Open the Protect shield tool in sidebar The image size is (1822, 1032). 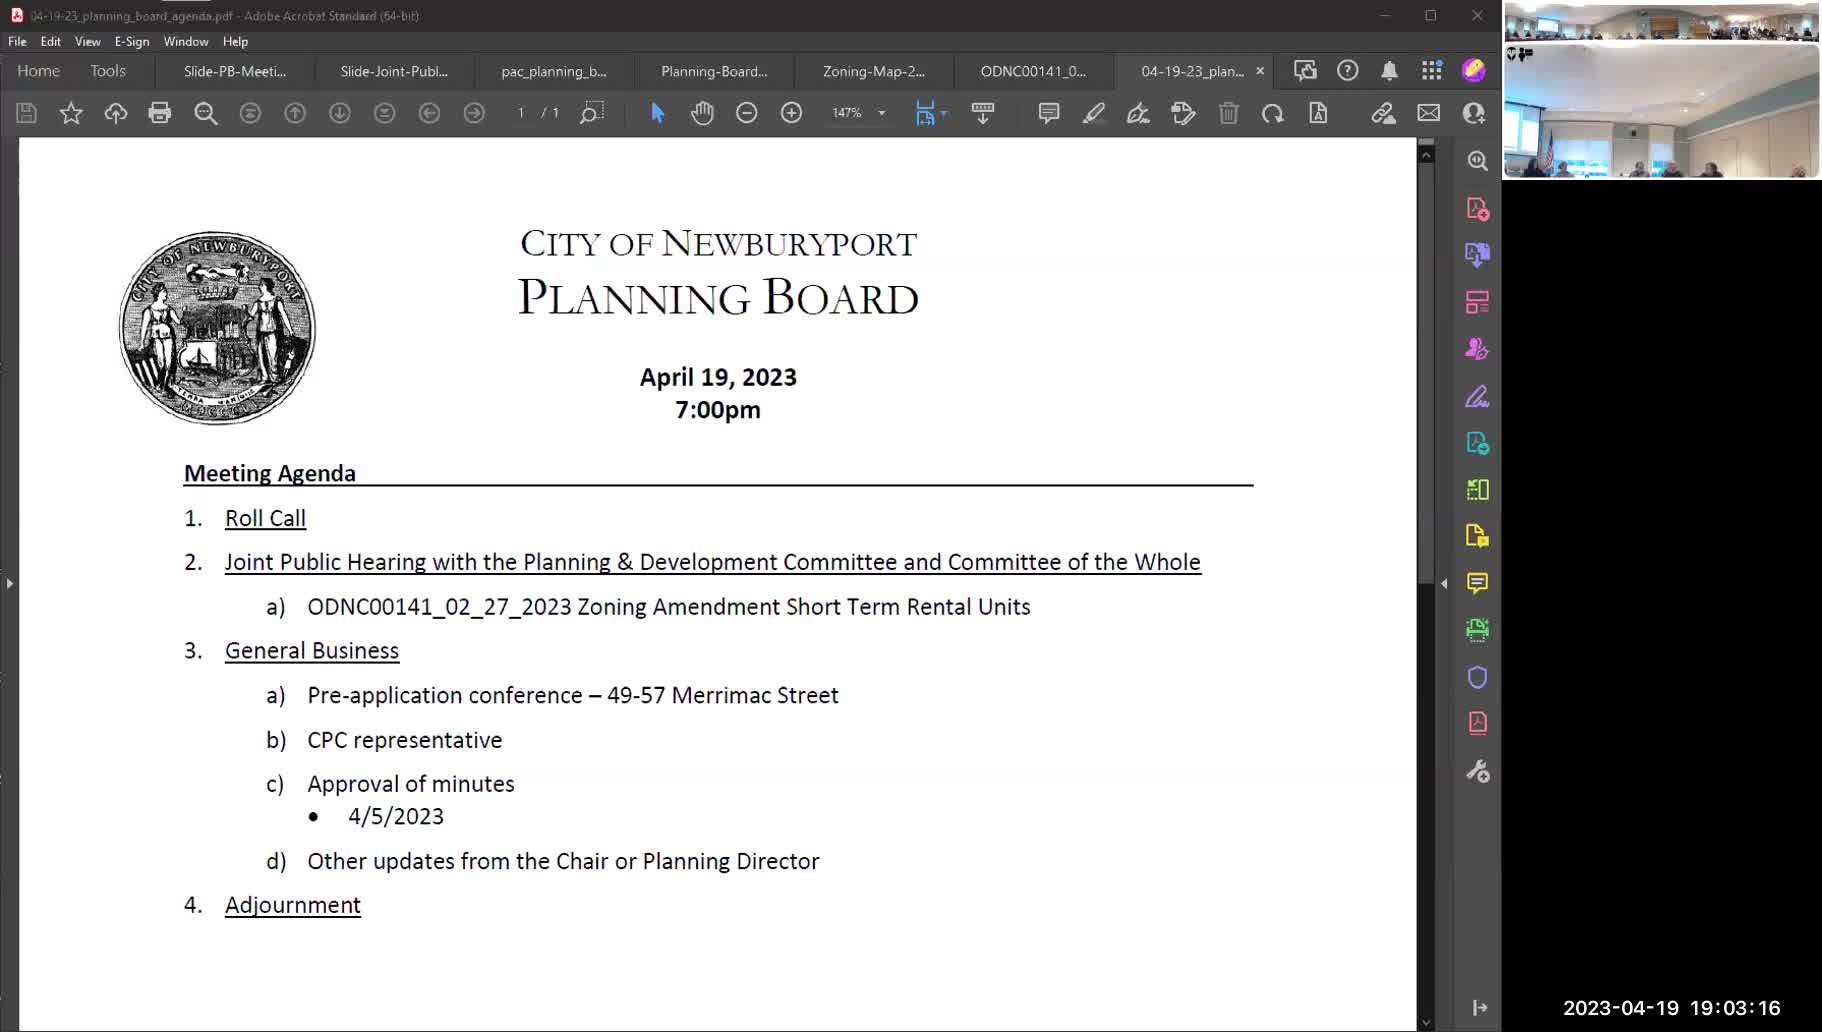point(1478,677)
